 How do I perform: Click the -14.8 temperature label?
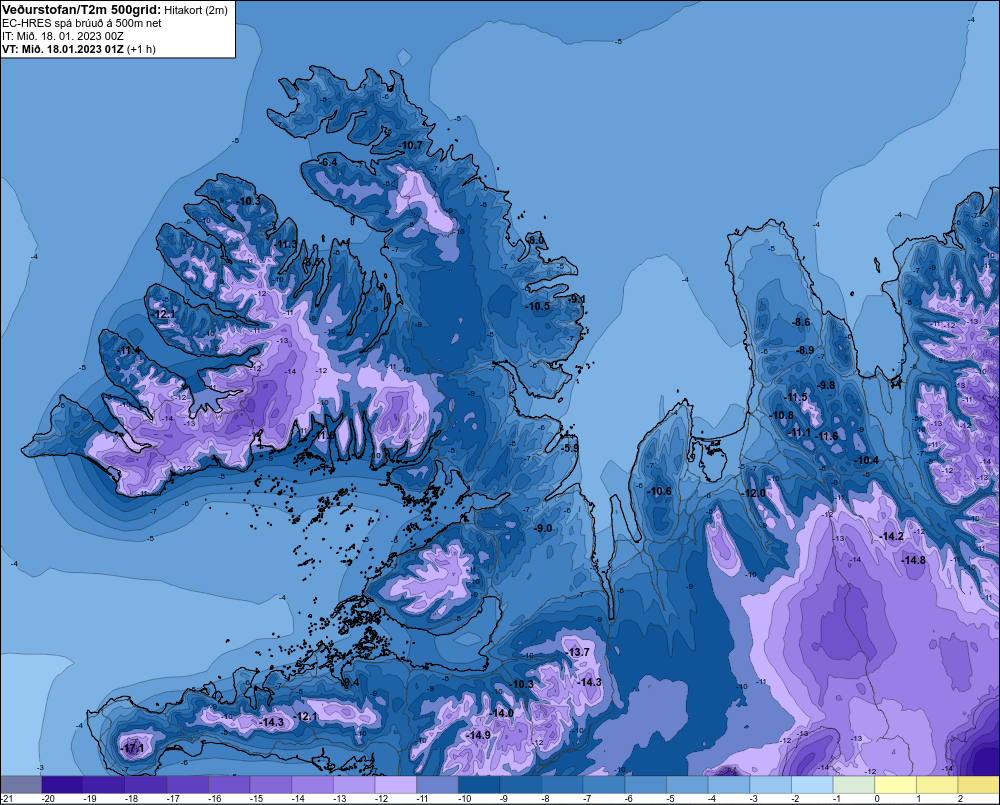(913, 560)
